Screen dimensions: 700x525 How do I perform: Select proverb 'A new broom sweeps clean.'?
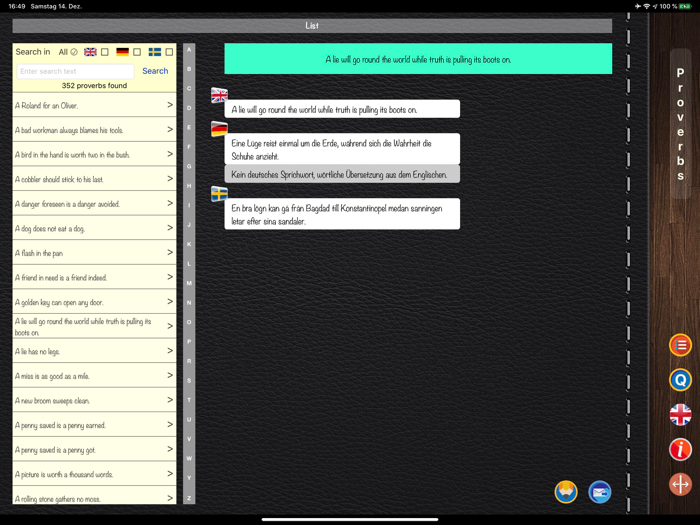point(94,400)
